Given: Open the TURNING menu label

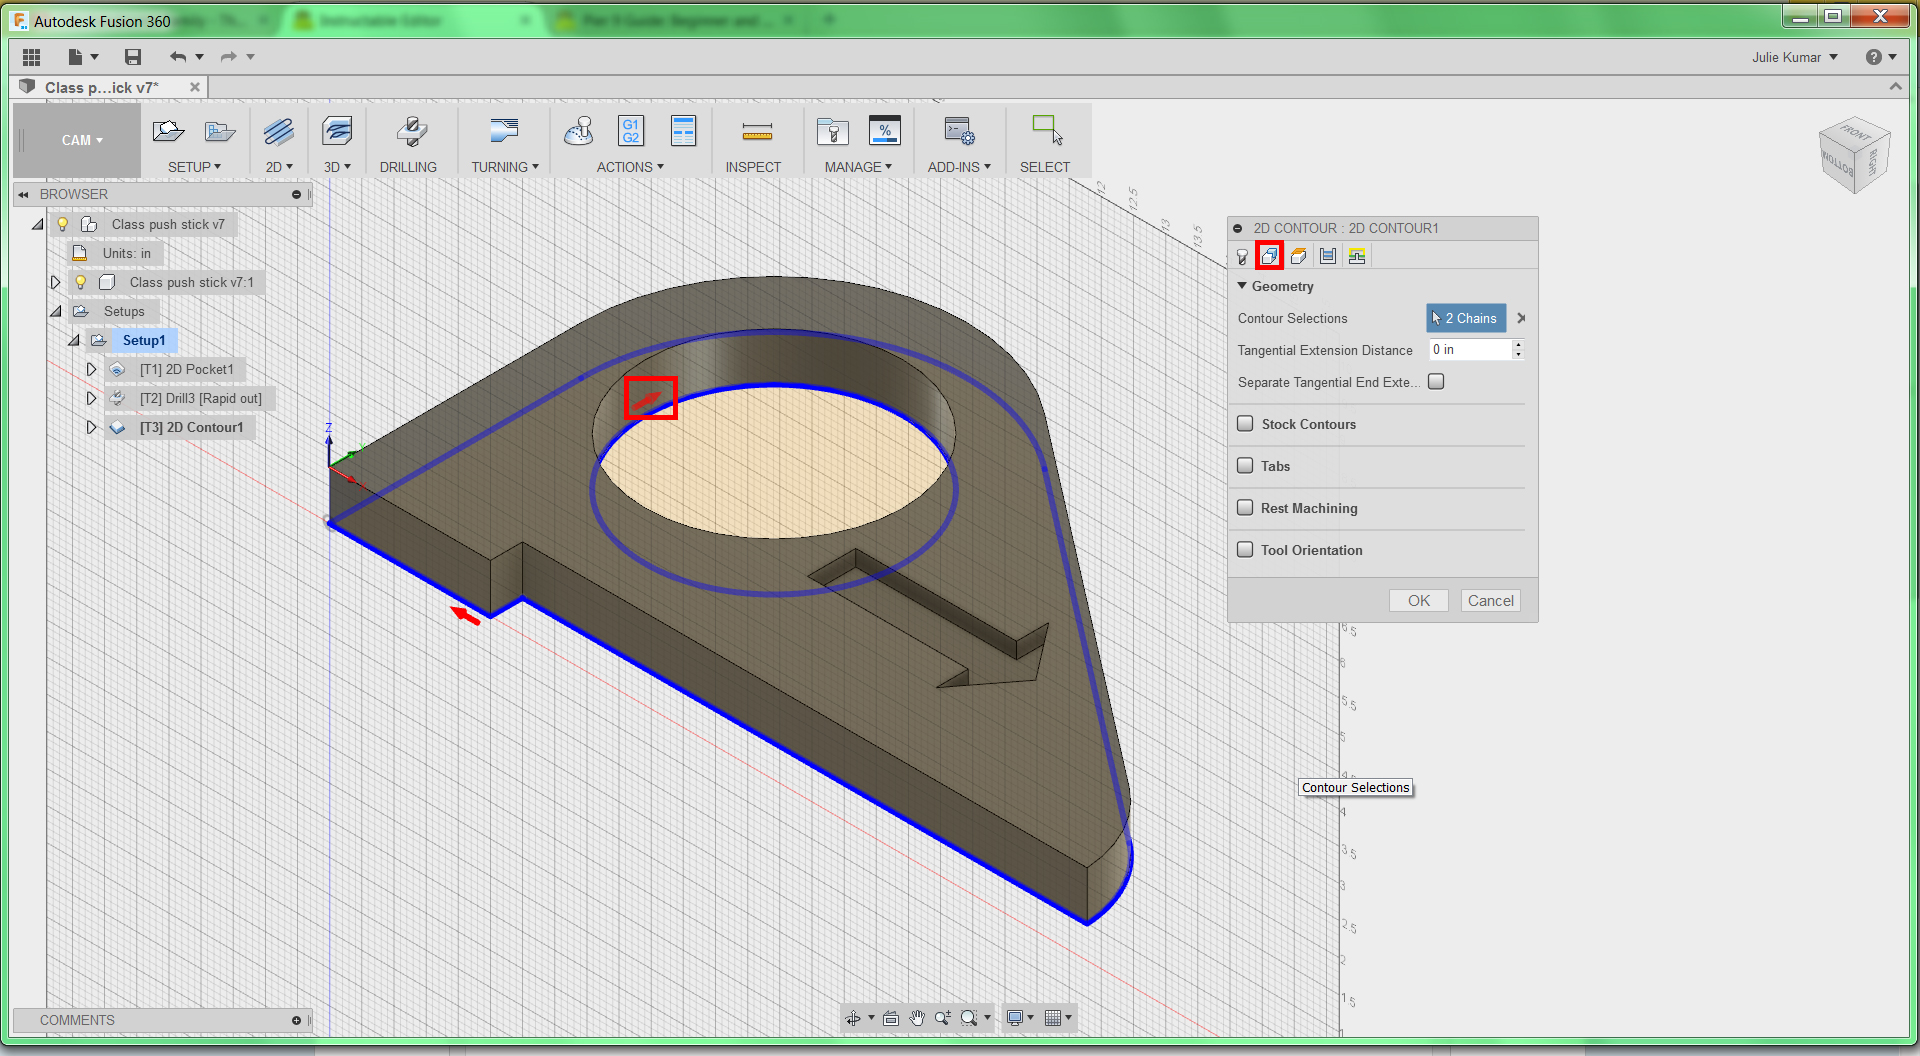Looking at the screenshot, I should [505, 167].
